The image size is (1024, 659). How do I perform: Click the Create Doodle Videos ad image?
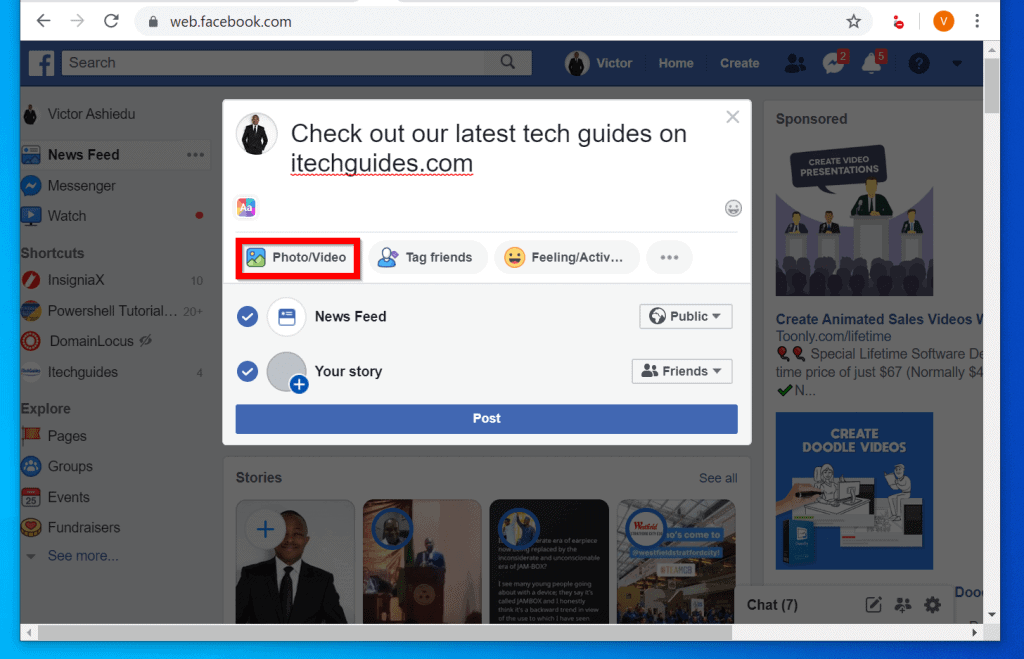854,490
